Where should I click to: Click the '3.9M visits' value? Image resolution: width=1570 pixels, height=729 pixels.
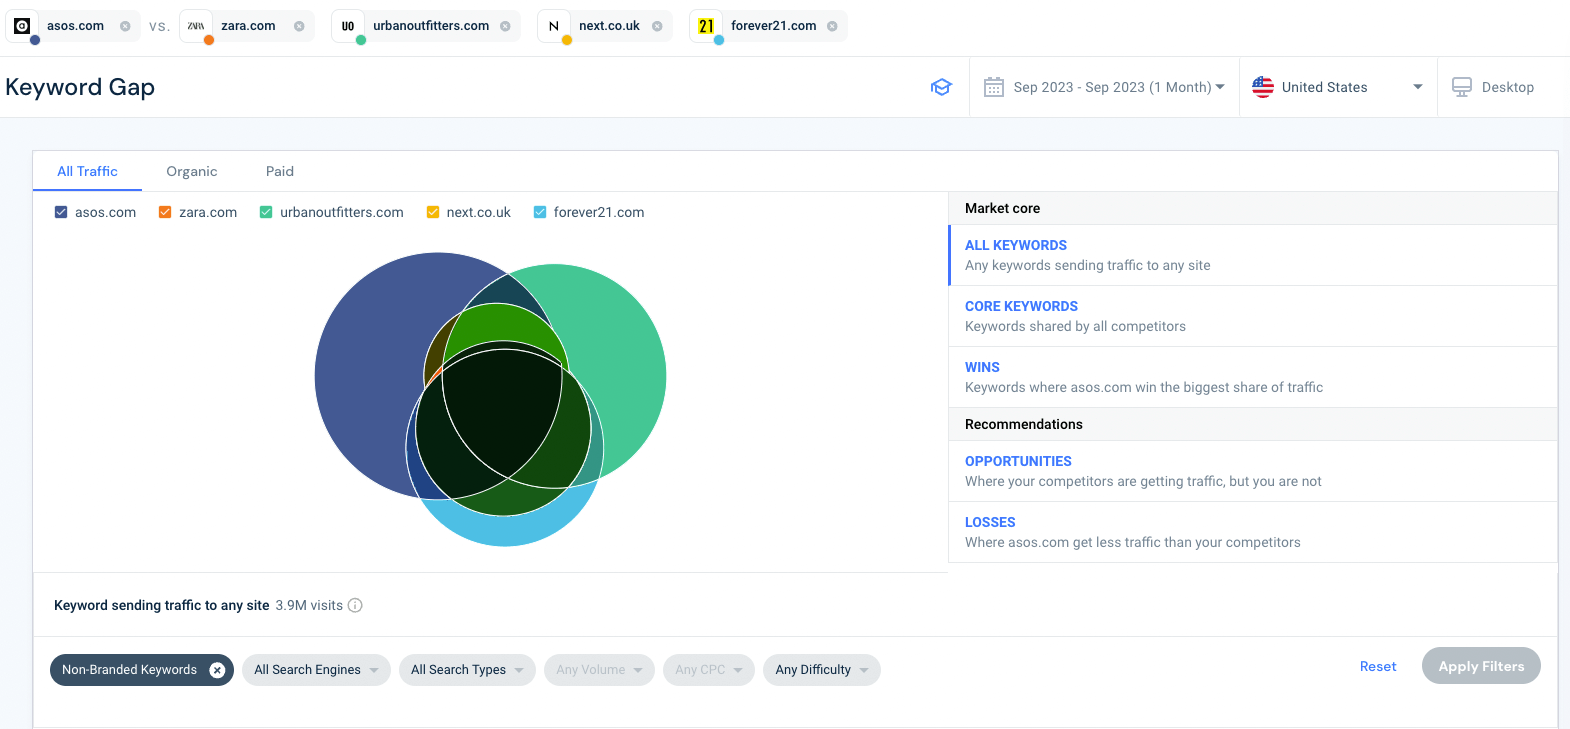(x=309, y=605)
